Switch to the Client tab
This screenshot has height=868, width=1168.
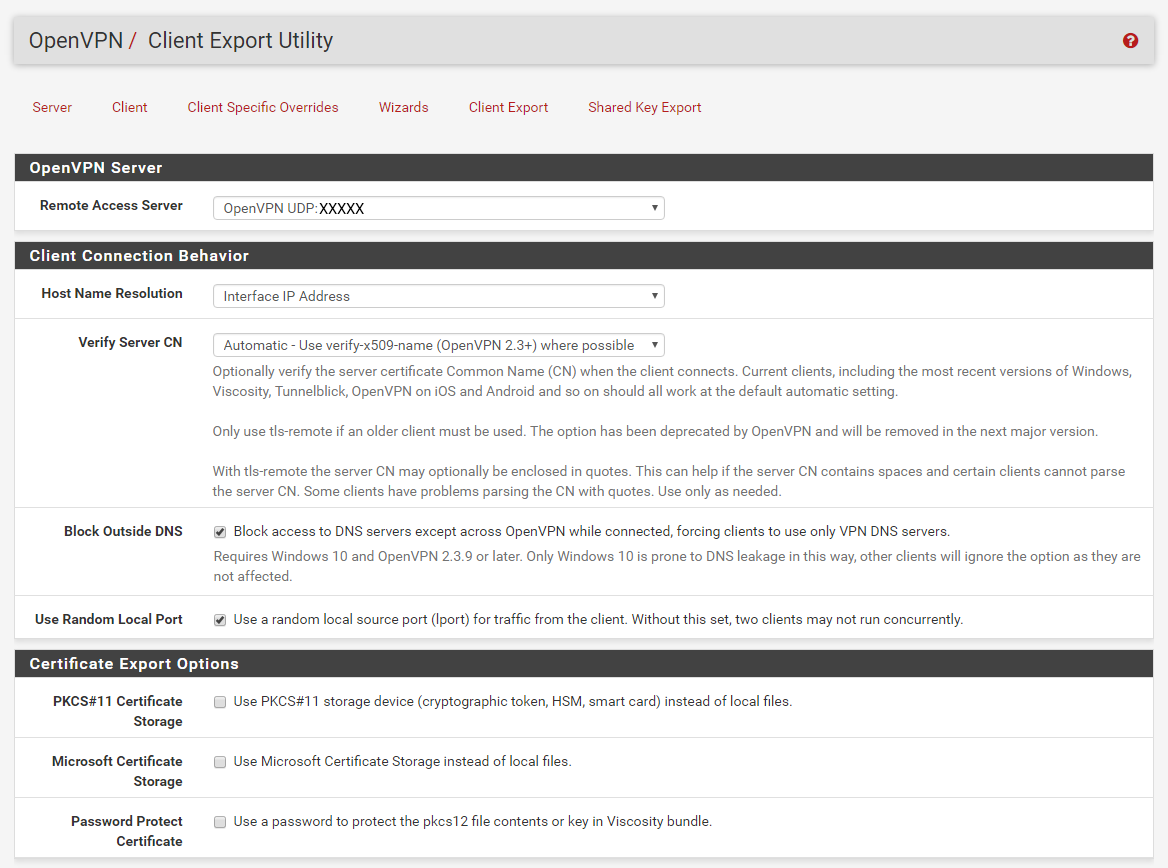tap(129, 107)
